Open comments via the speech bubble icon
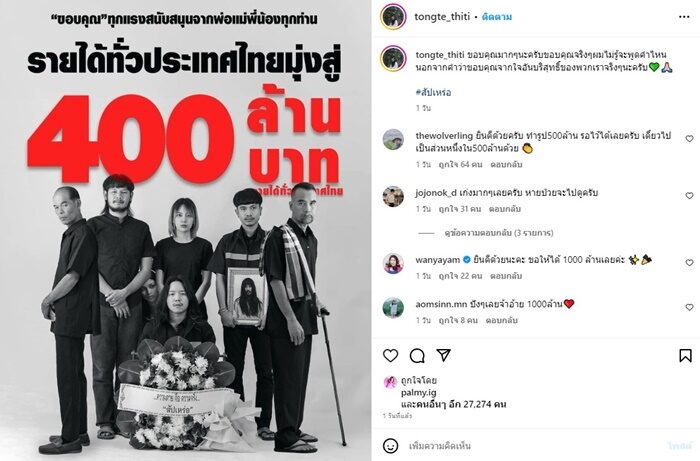 tap(417, 356)
